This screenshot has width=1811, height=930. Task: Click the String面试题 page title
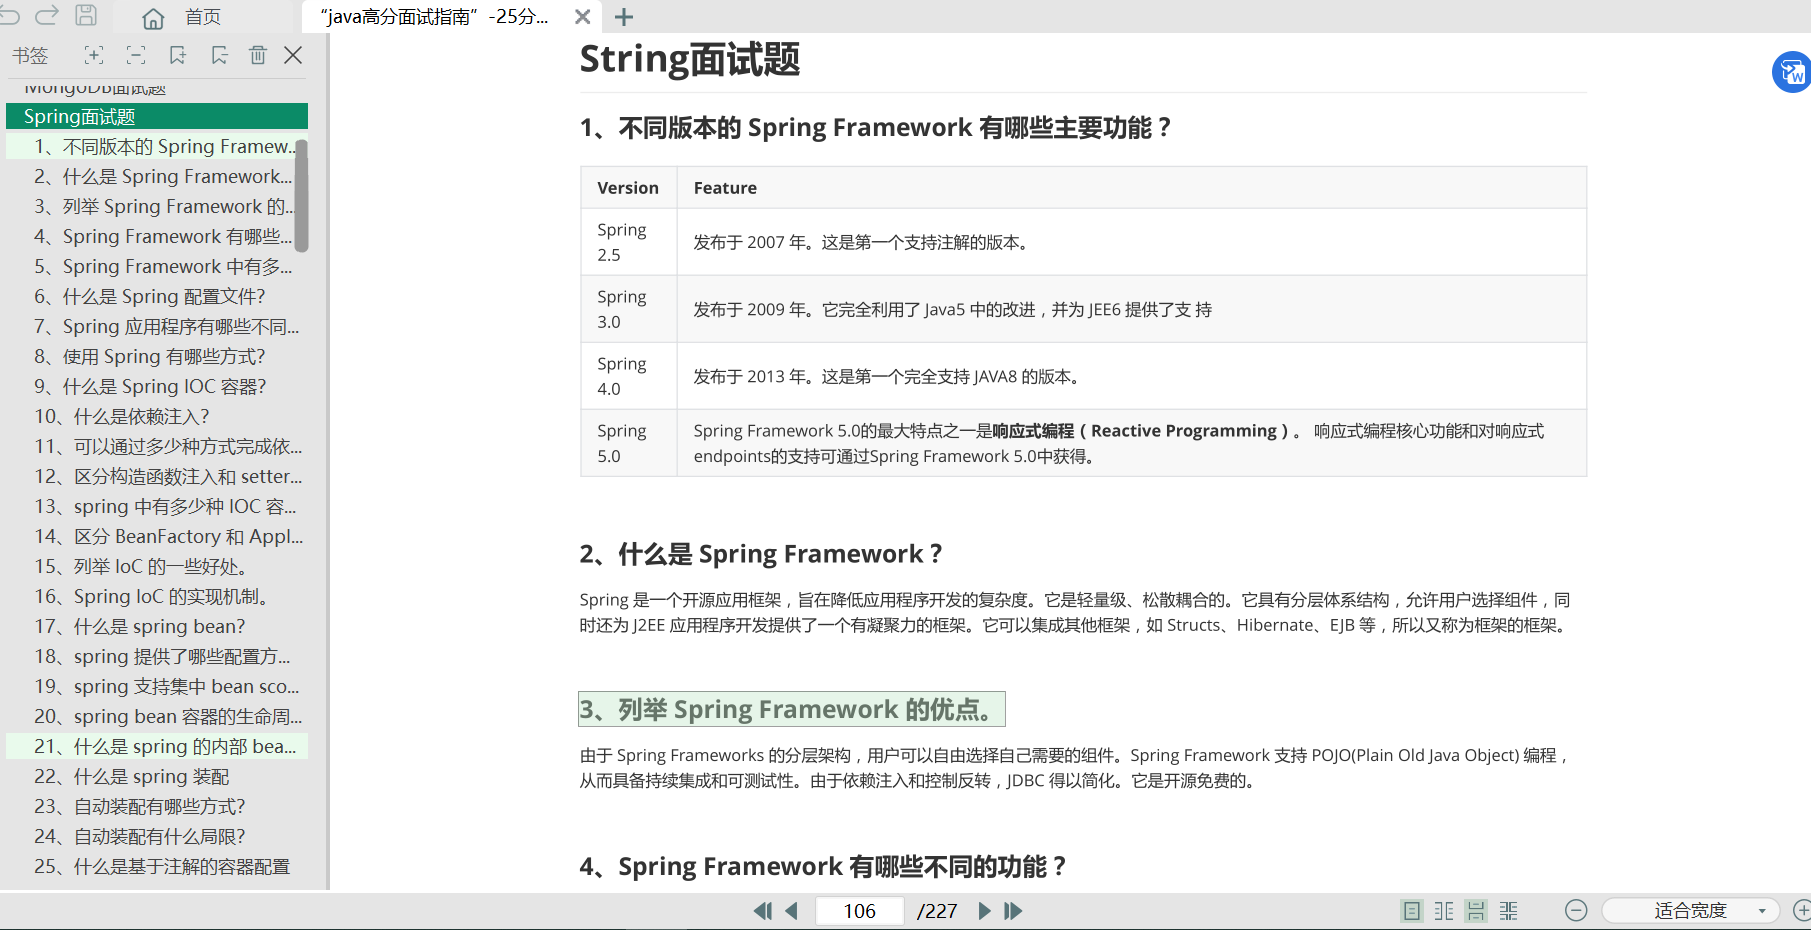[x=690, y=59]
